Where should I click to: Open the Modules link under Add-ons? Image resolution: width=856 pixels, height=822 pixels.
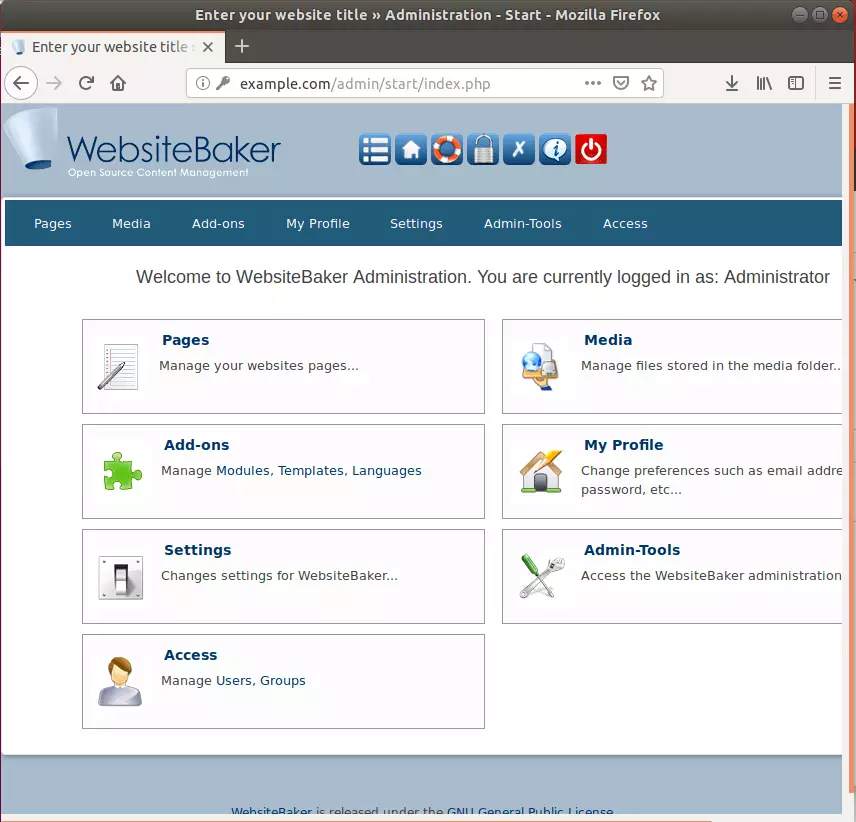pos(243,470)
